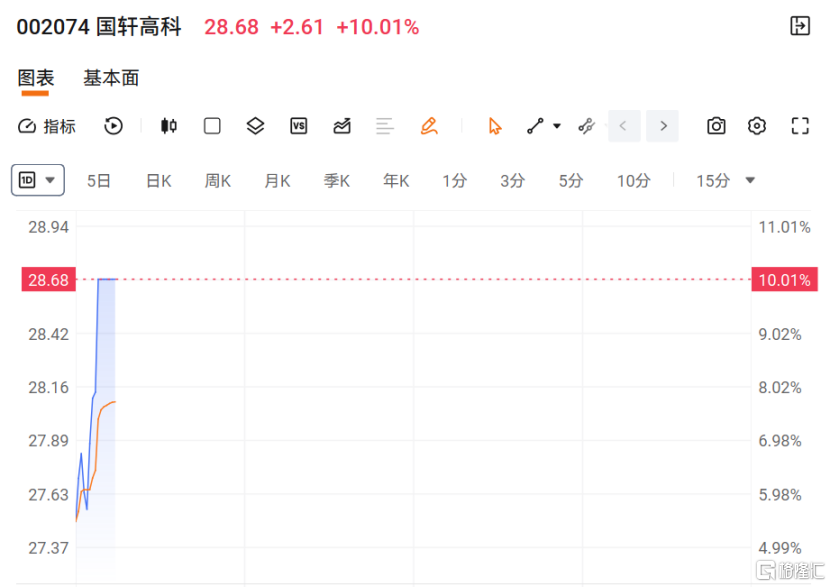Click the +10.01% header change value
This screenshot has width=831, height=587.
point(377,27)
